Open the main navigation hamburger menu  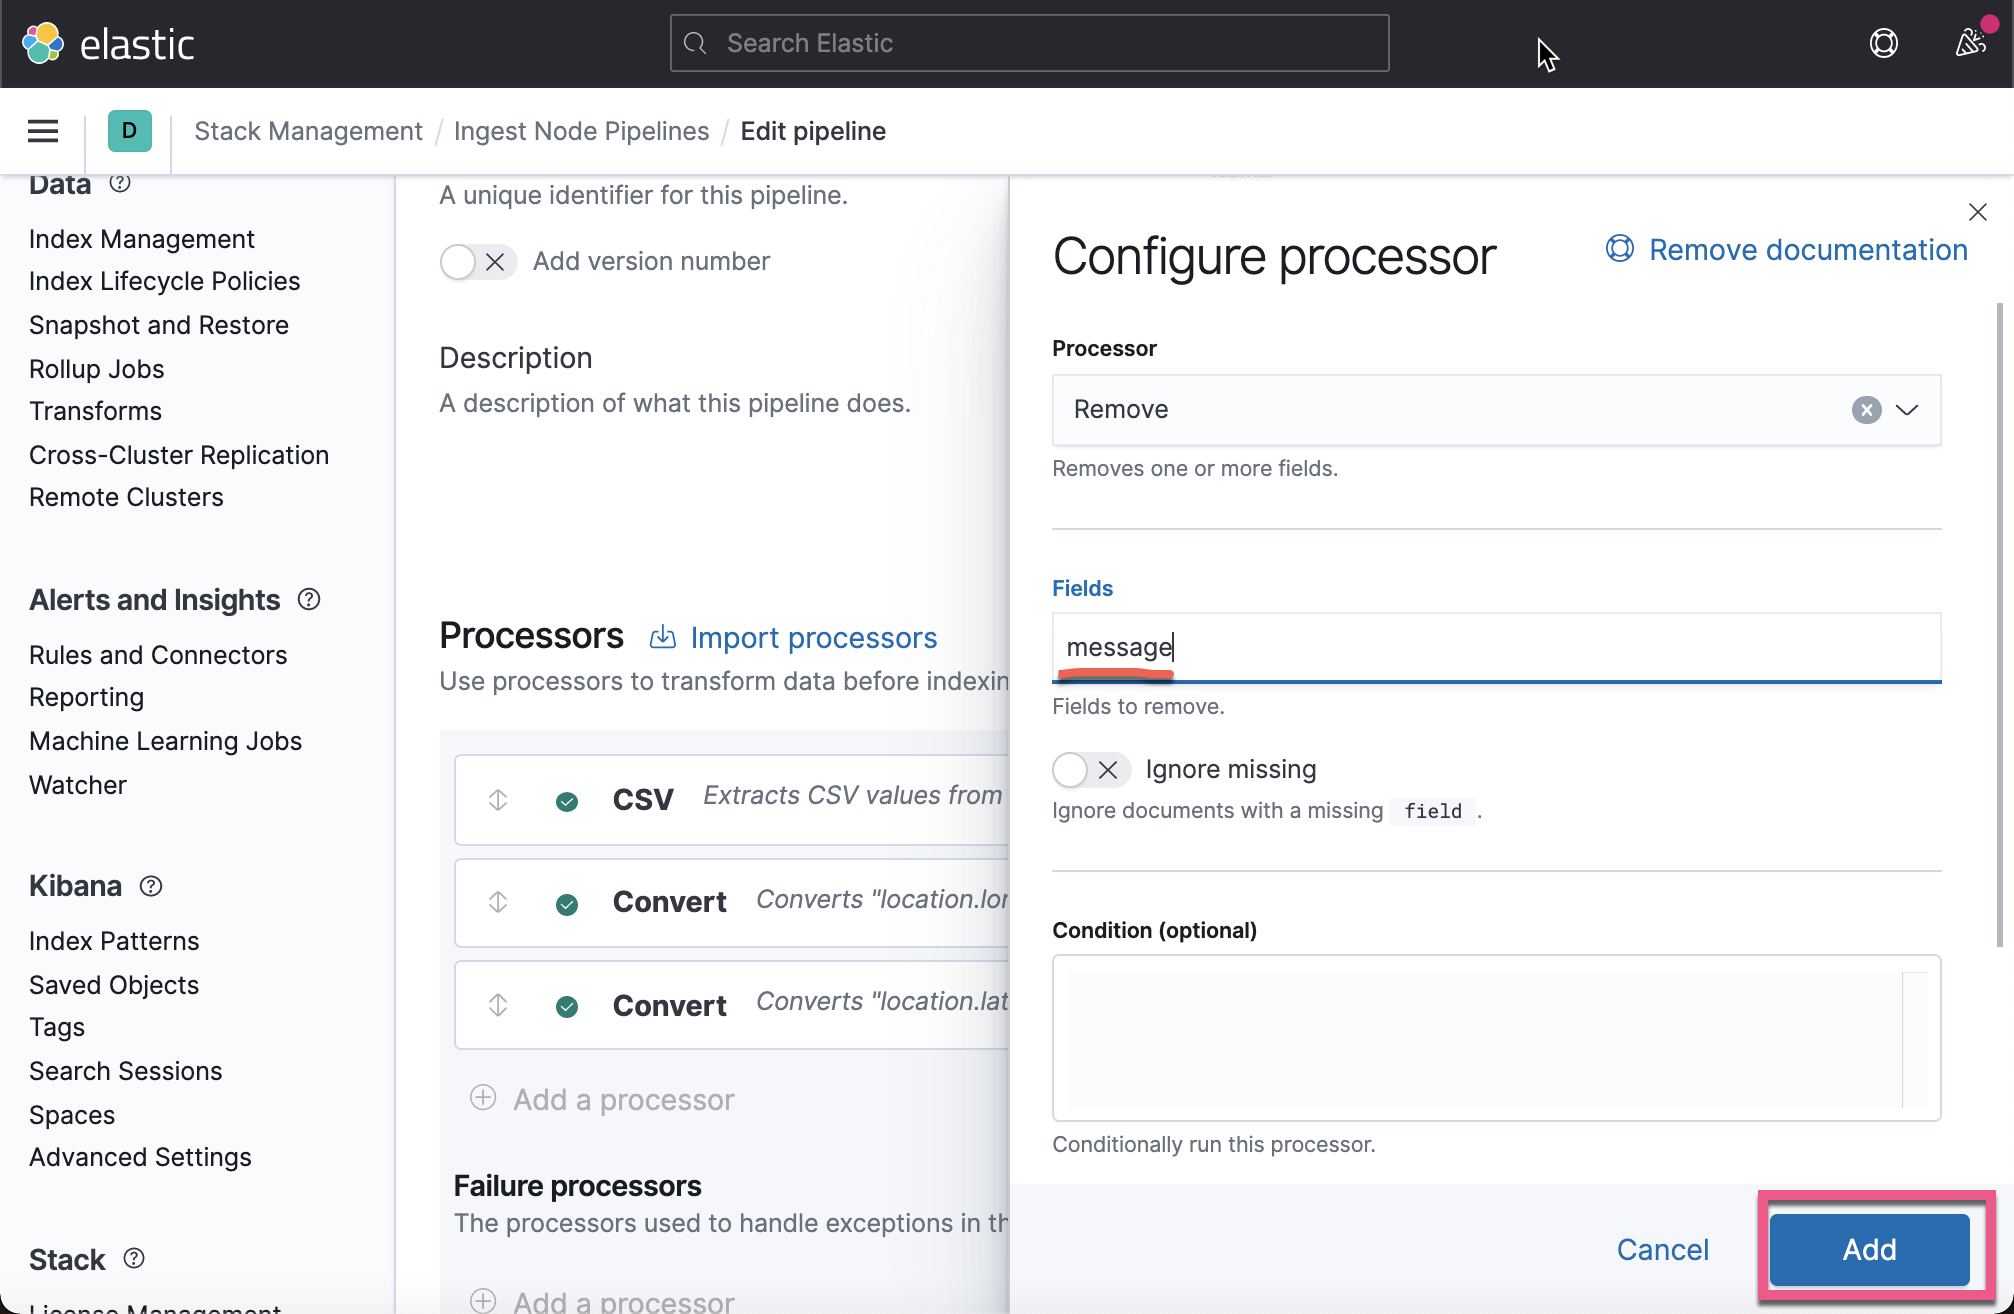coord(42,131)
